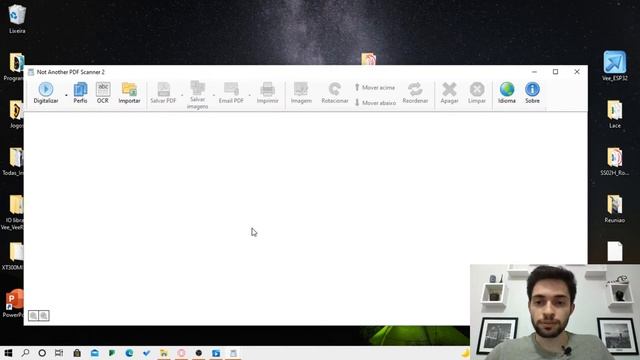
Task: Click the zoom out magnifier button
Action: pos(33,316)
